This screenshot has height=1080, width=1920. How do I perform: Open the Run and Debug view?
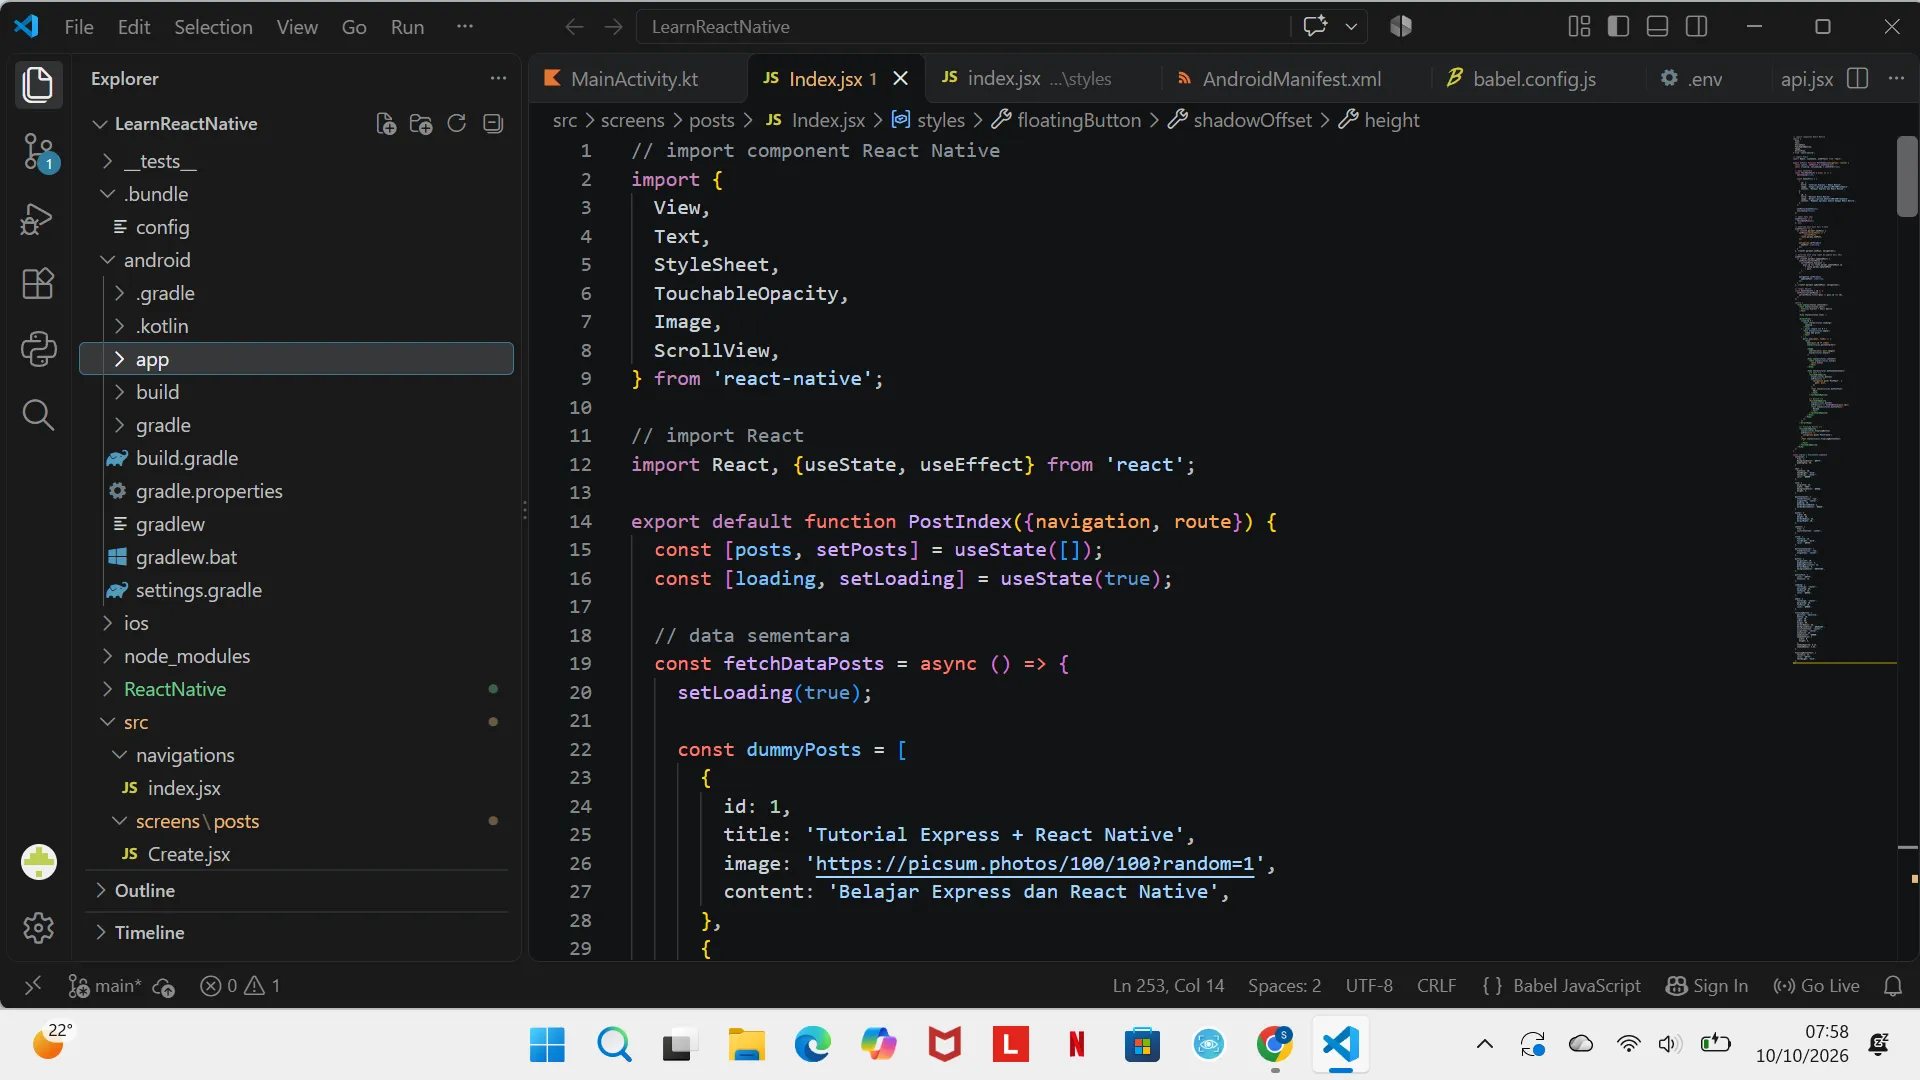pyautogui.click(x=38, y=219)
